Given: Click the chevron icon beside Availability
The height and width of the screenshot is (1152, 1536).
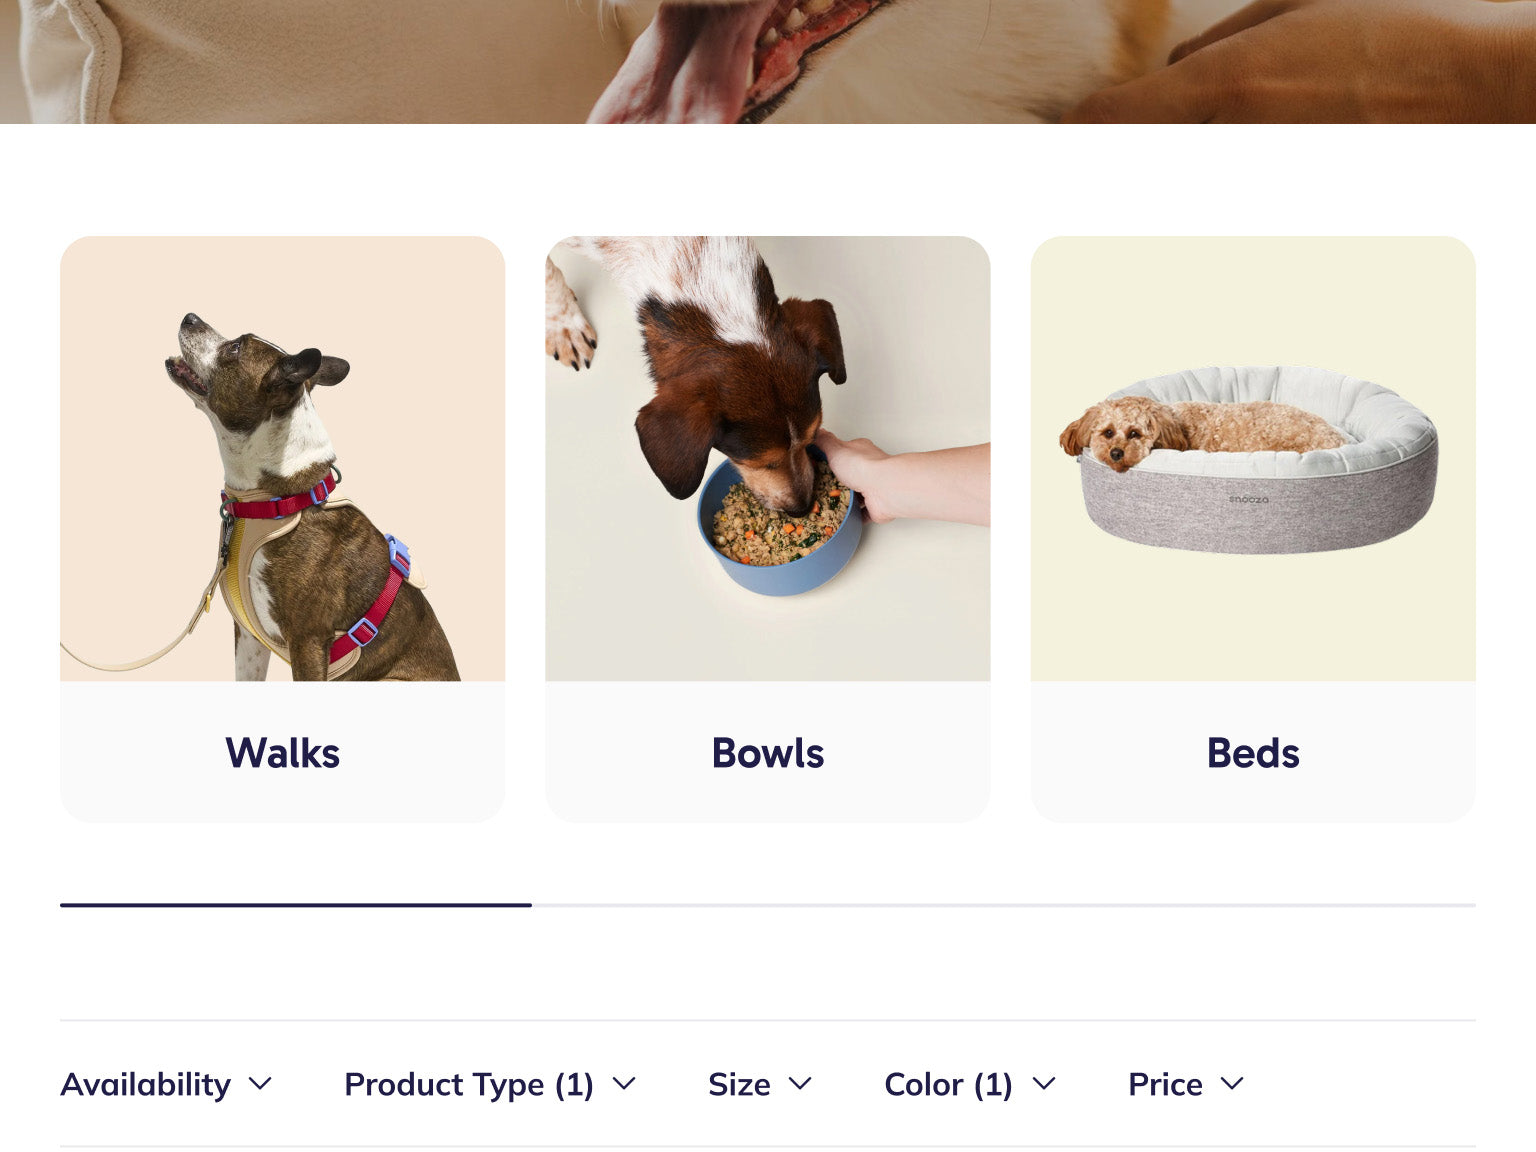Looking at the screenshot, I should (260, 1084).
